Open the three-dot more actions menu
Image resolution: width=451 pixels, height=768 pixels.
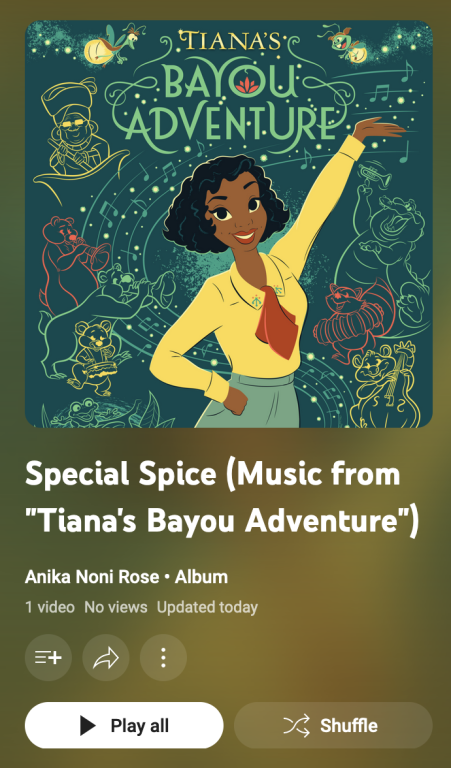click(164, 658)
